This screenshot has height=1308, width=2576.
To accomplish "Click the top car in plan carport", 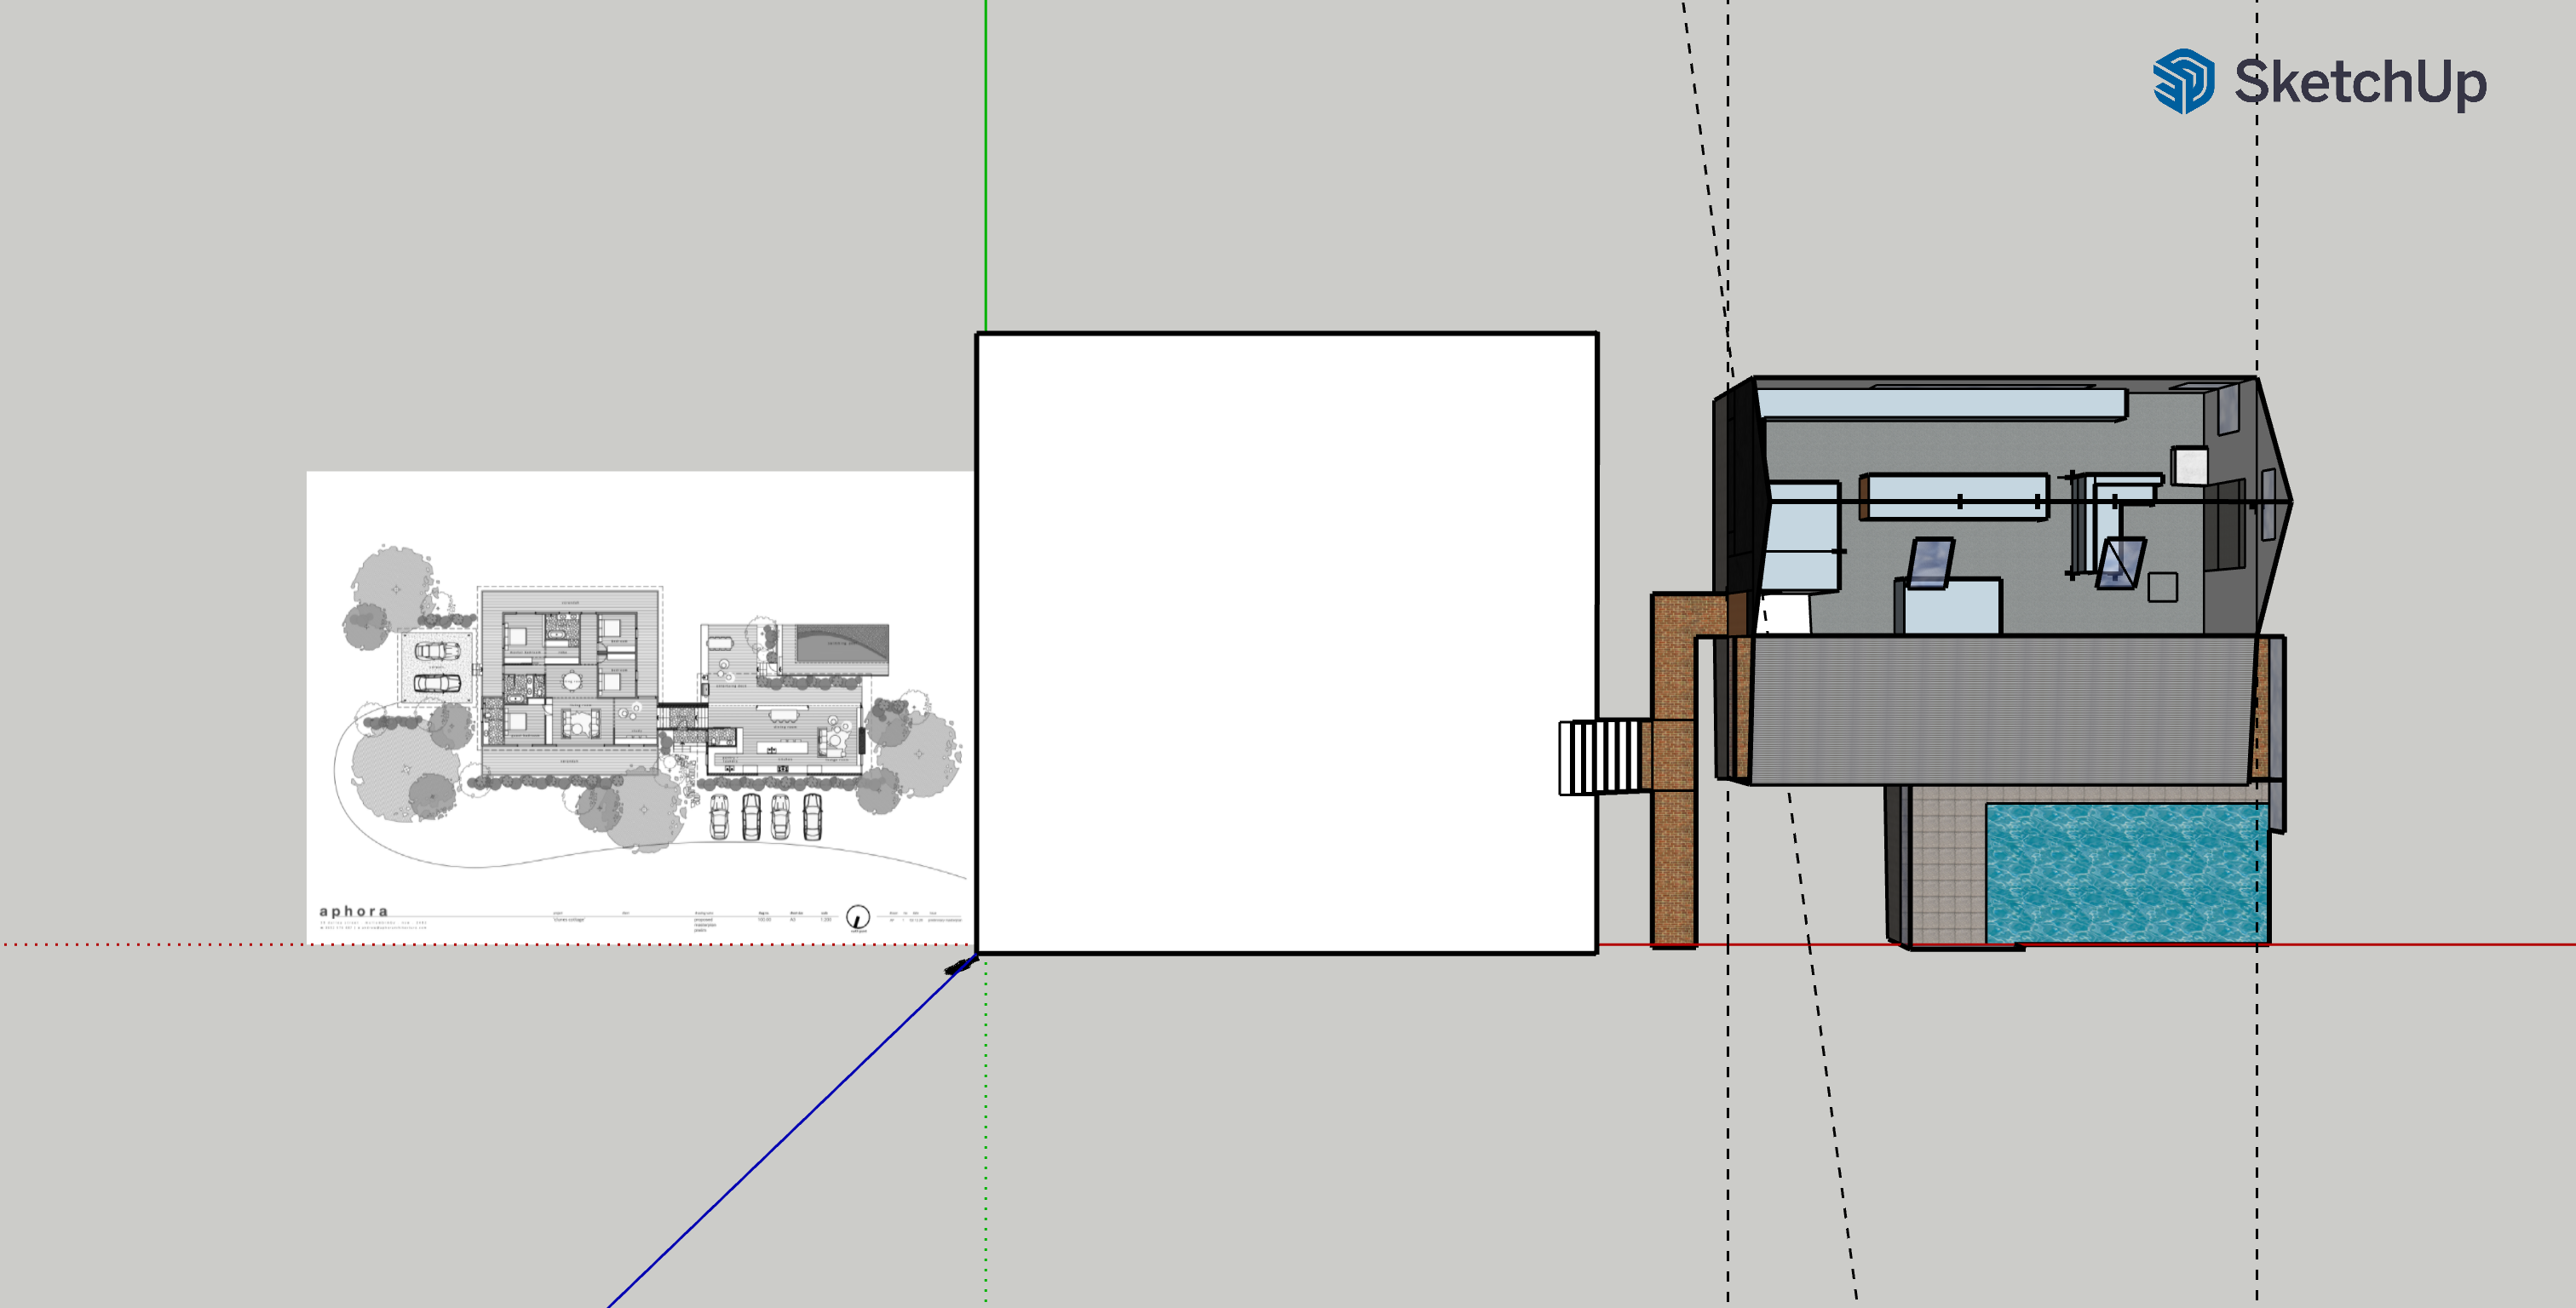I will 437,652.
